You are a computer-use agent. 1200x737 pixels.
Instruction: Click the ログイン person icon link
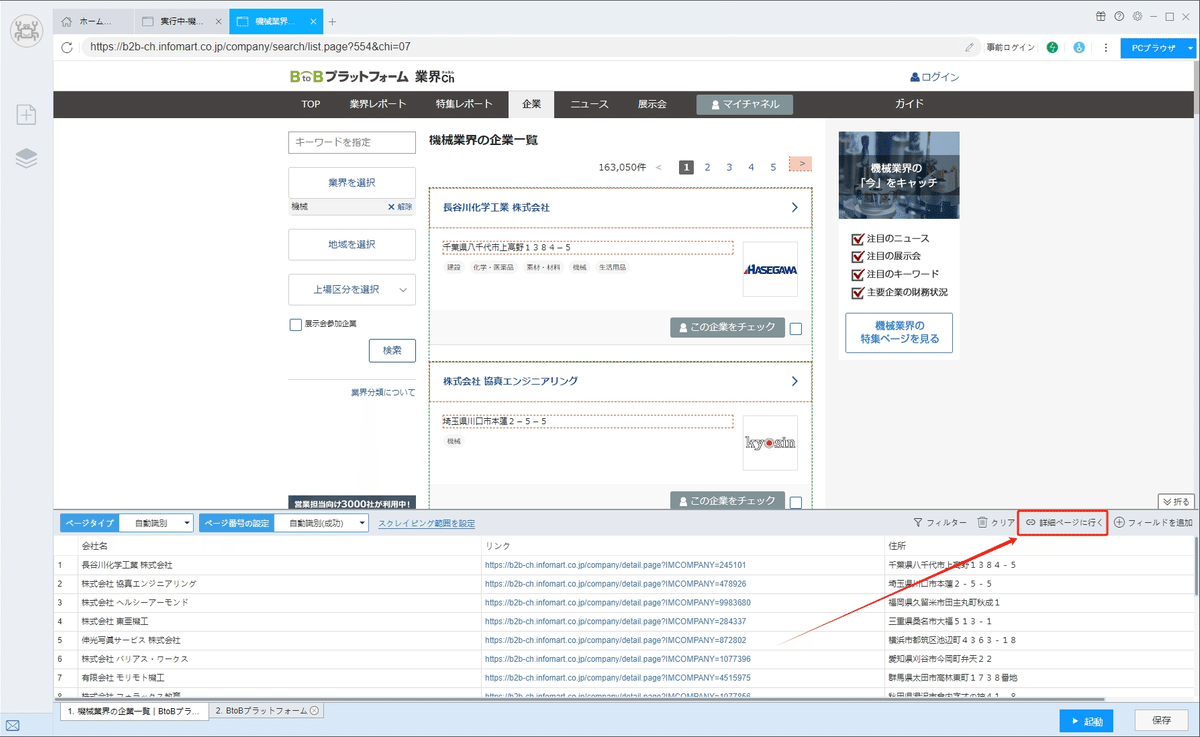tap(934, 77)
